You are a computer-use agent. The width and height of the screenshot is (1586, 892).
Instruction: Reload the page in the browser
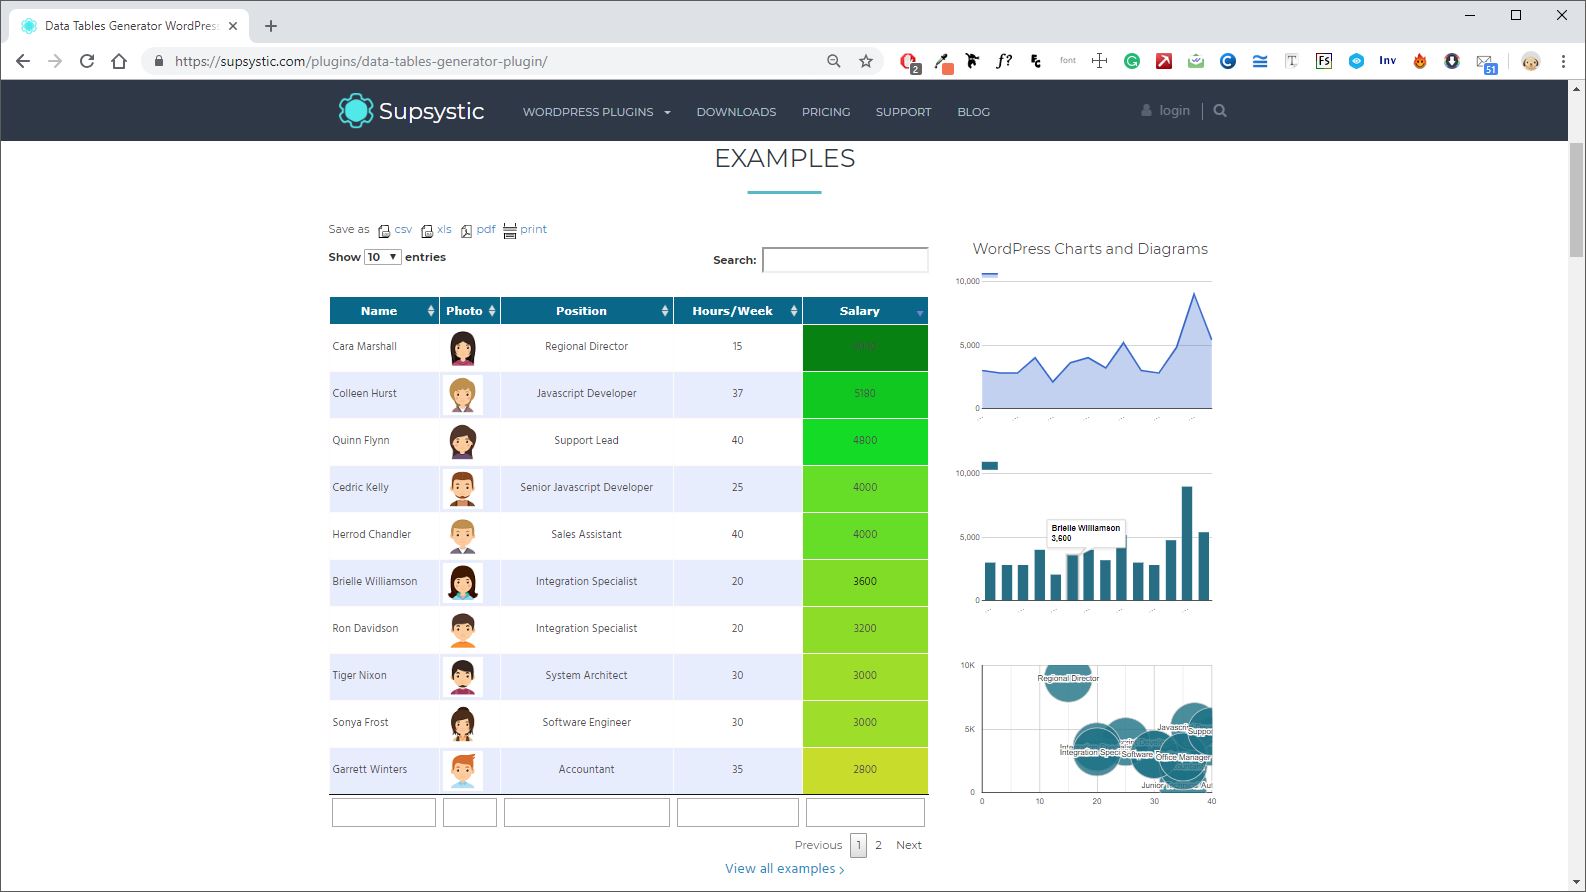coord(87,61)
